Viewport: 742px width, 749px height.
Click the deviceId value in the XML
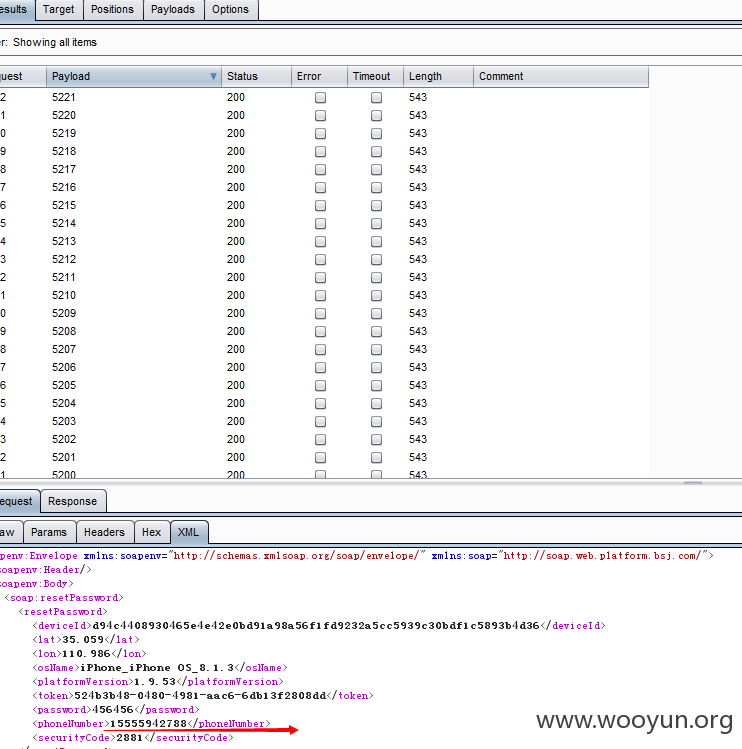pos(316,626)
